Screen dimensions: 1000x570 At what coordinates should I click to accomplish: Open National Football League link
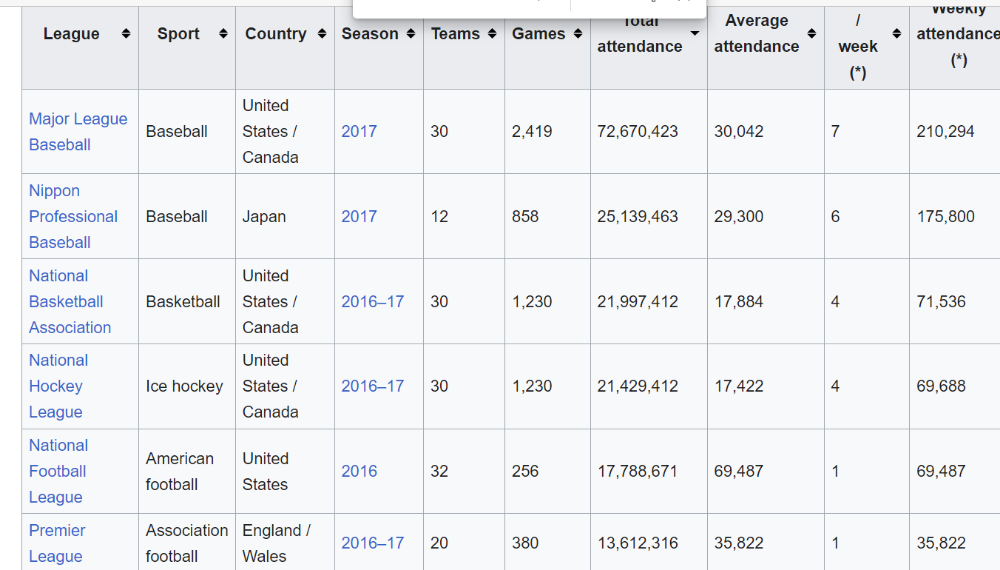[x=58, y=471]
